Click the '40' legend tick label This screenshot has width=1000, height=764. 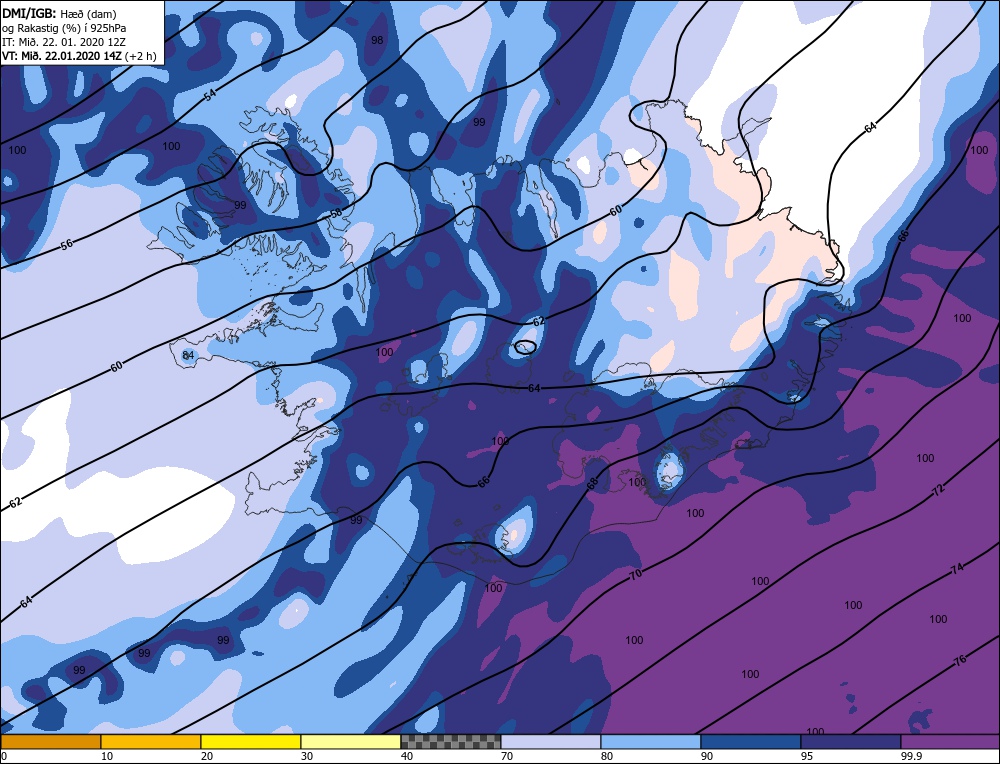pos(407,756)
